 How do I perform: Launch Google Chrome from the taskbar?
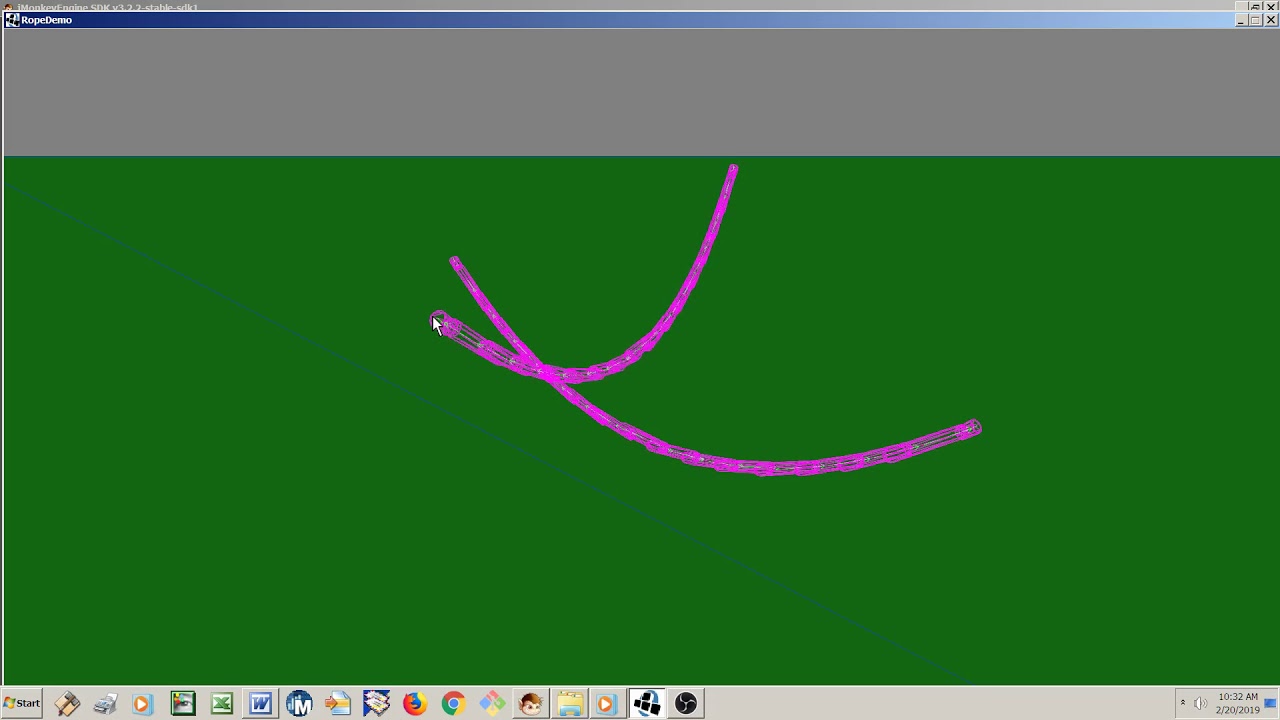click(x=453, y=704)
